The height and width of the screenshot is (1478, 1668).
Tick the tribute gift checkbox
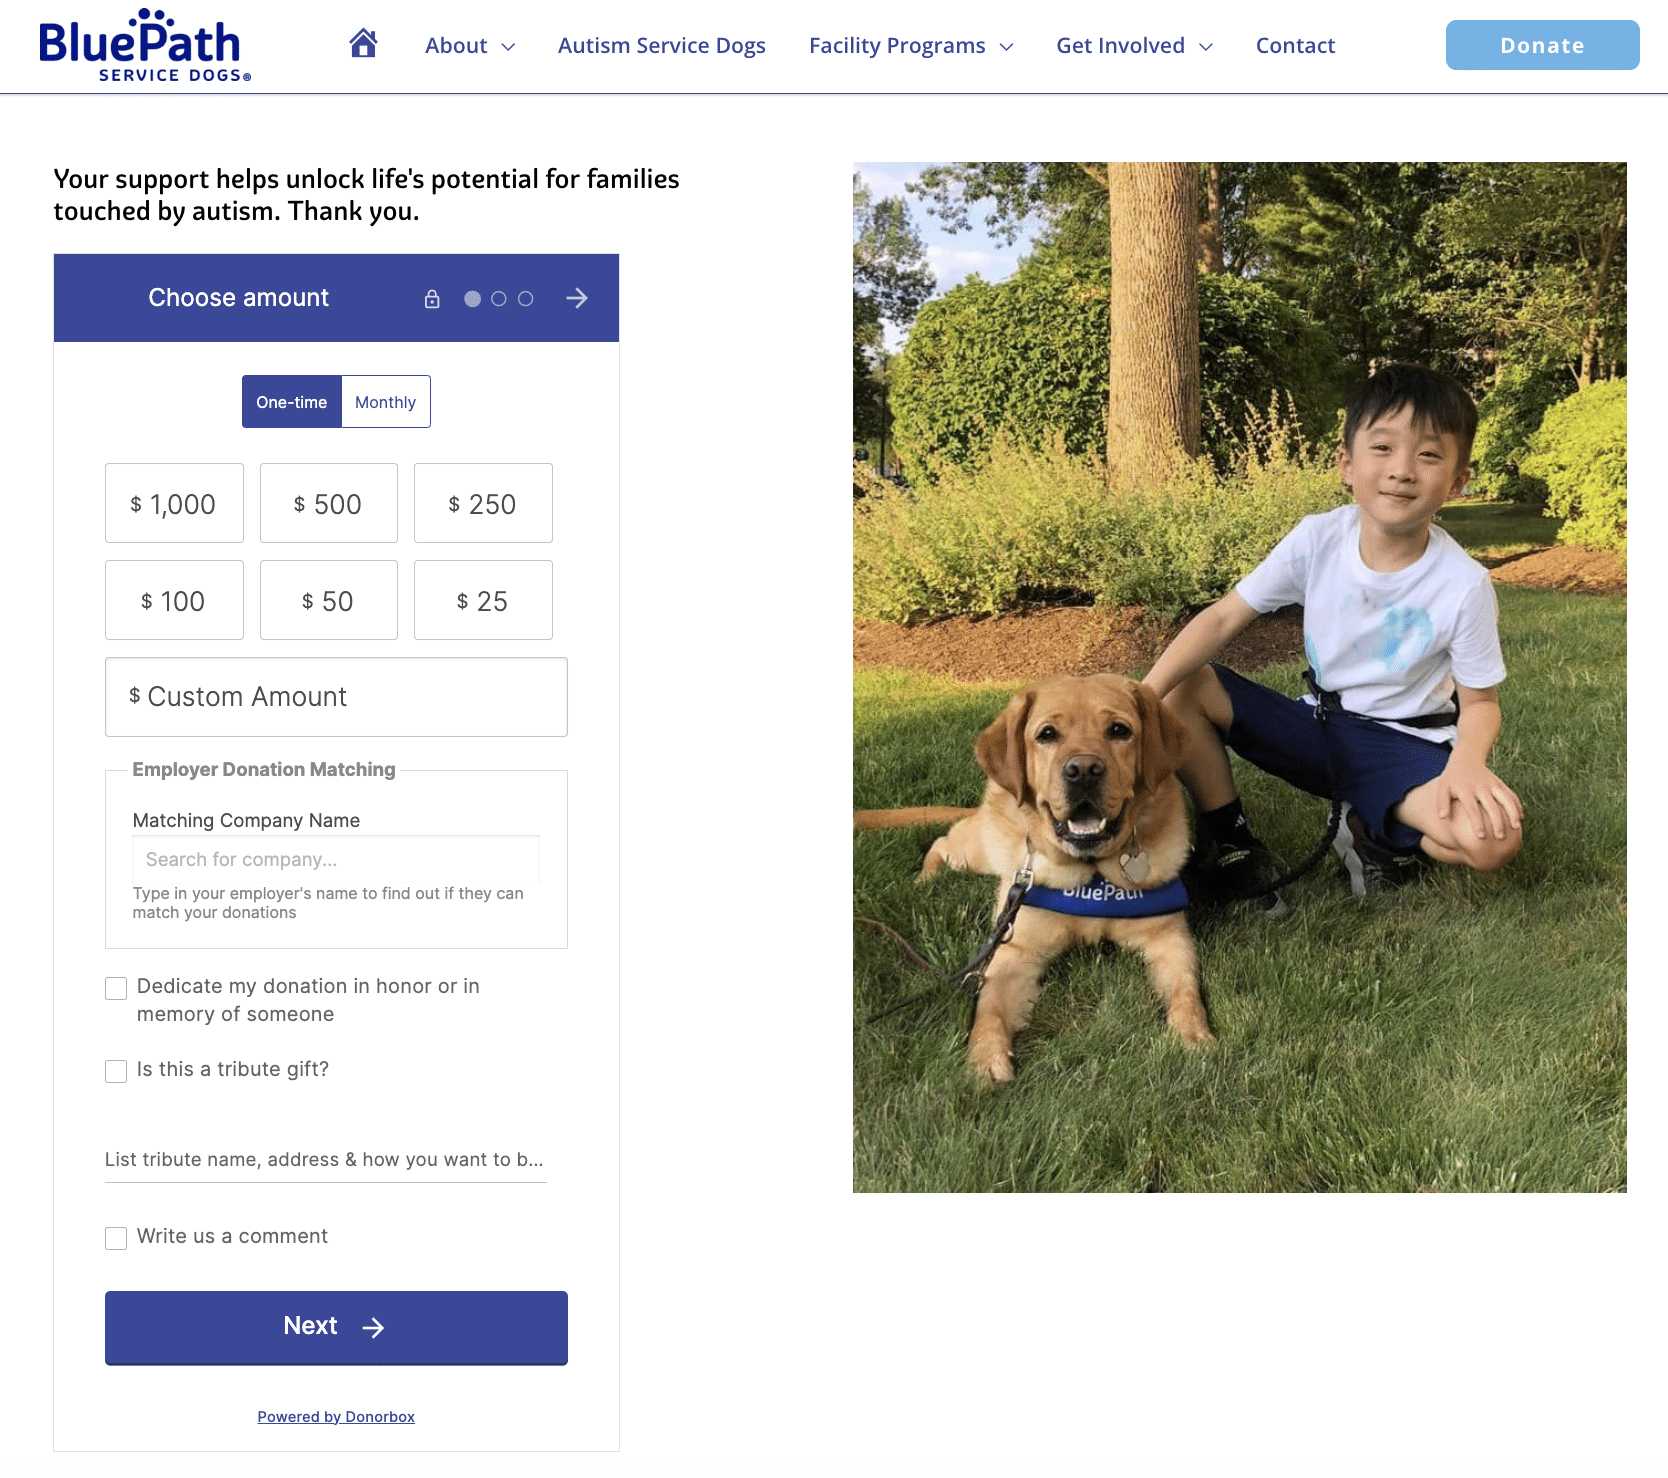pos(116,1071)
